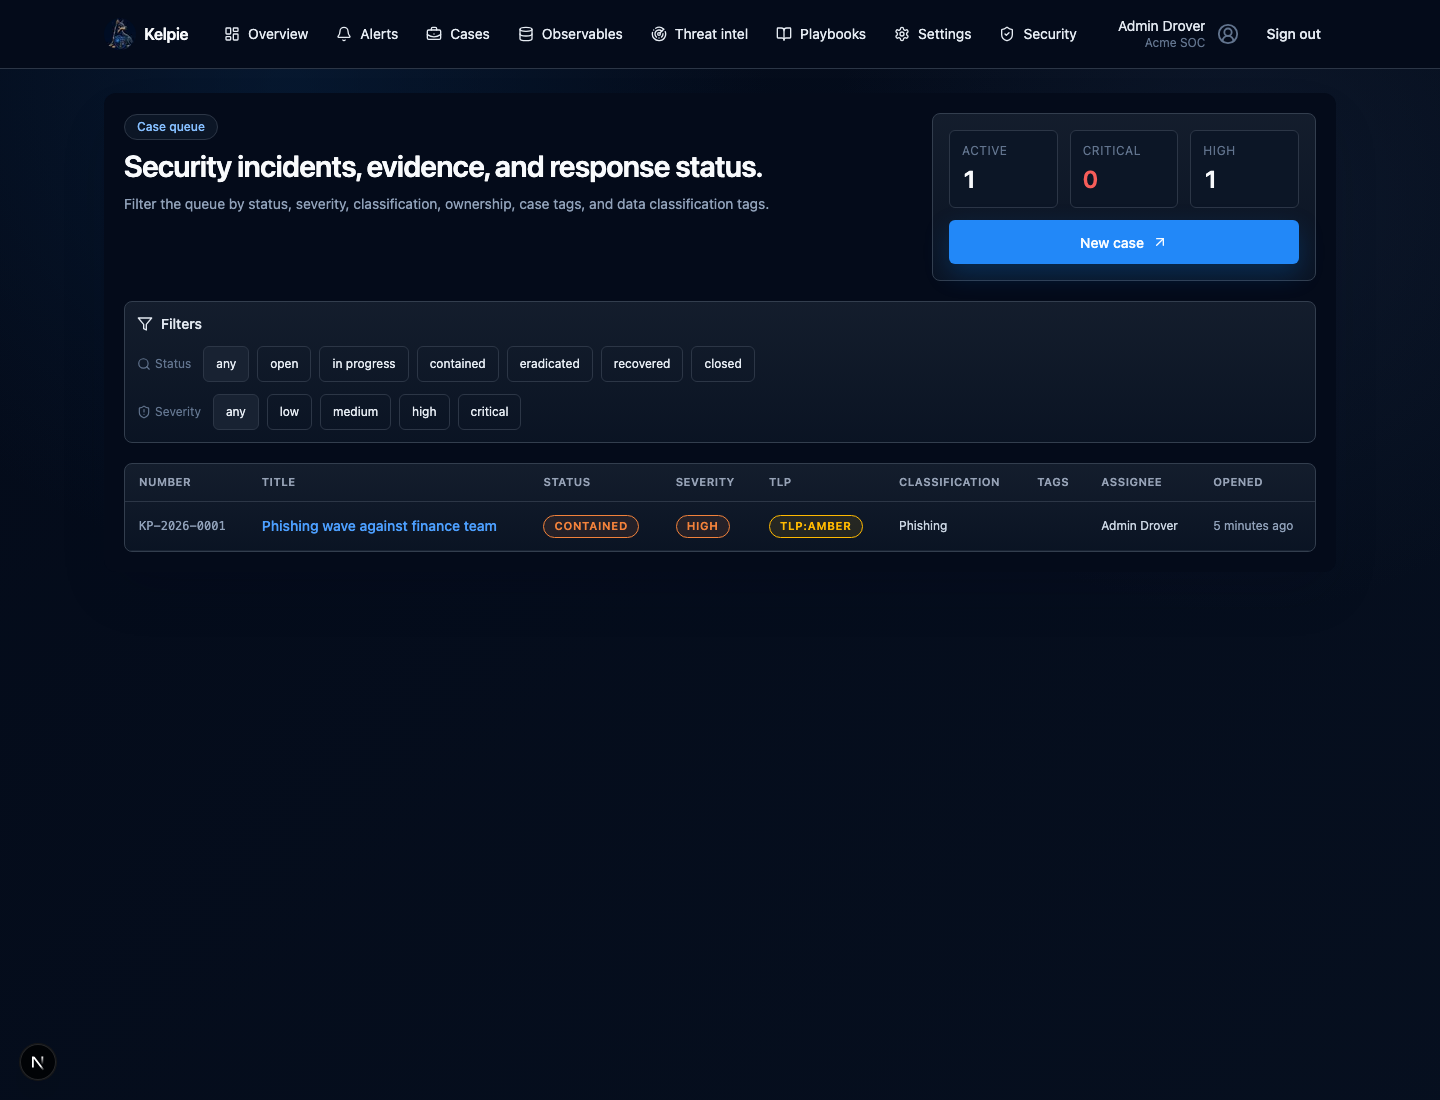Click the HIGH severity badge in the row

click(x=703, y=526)
